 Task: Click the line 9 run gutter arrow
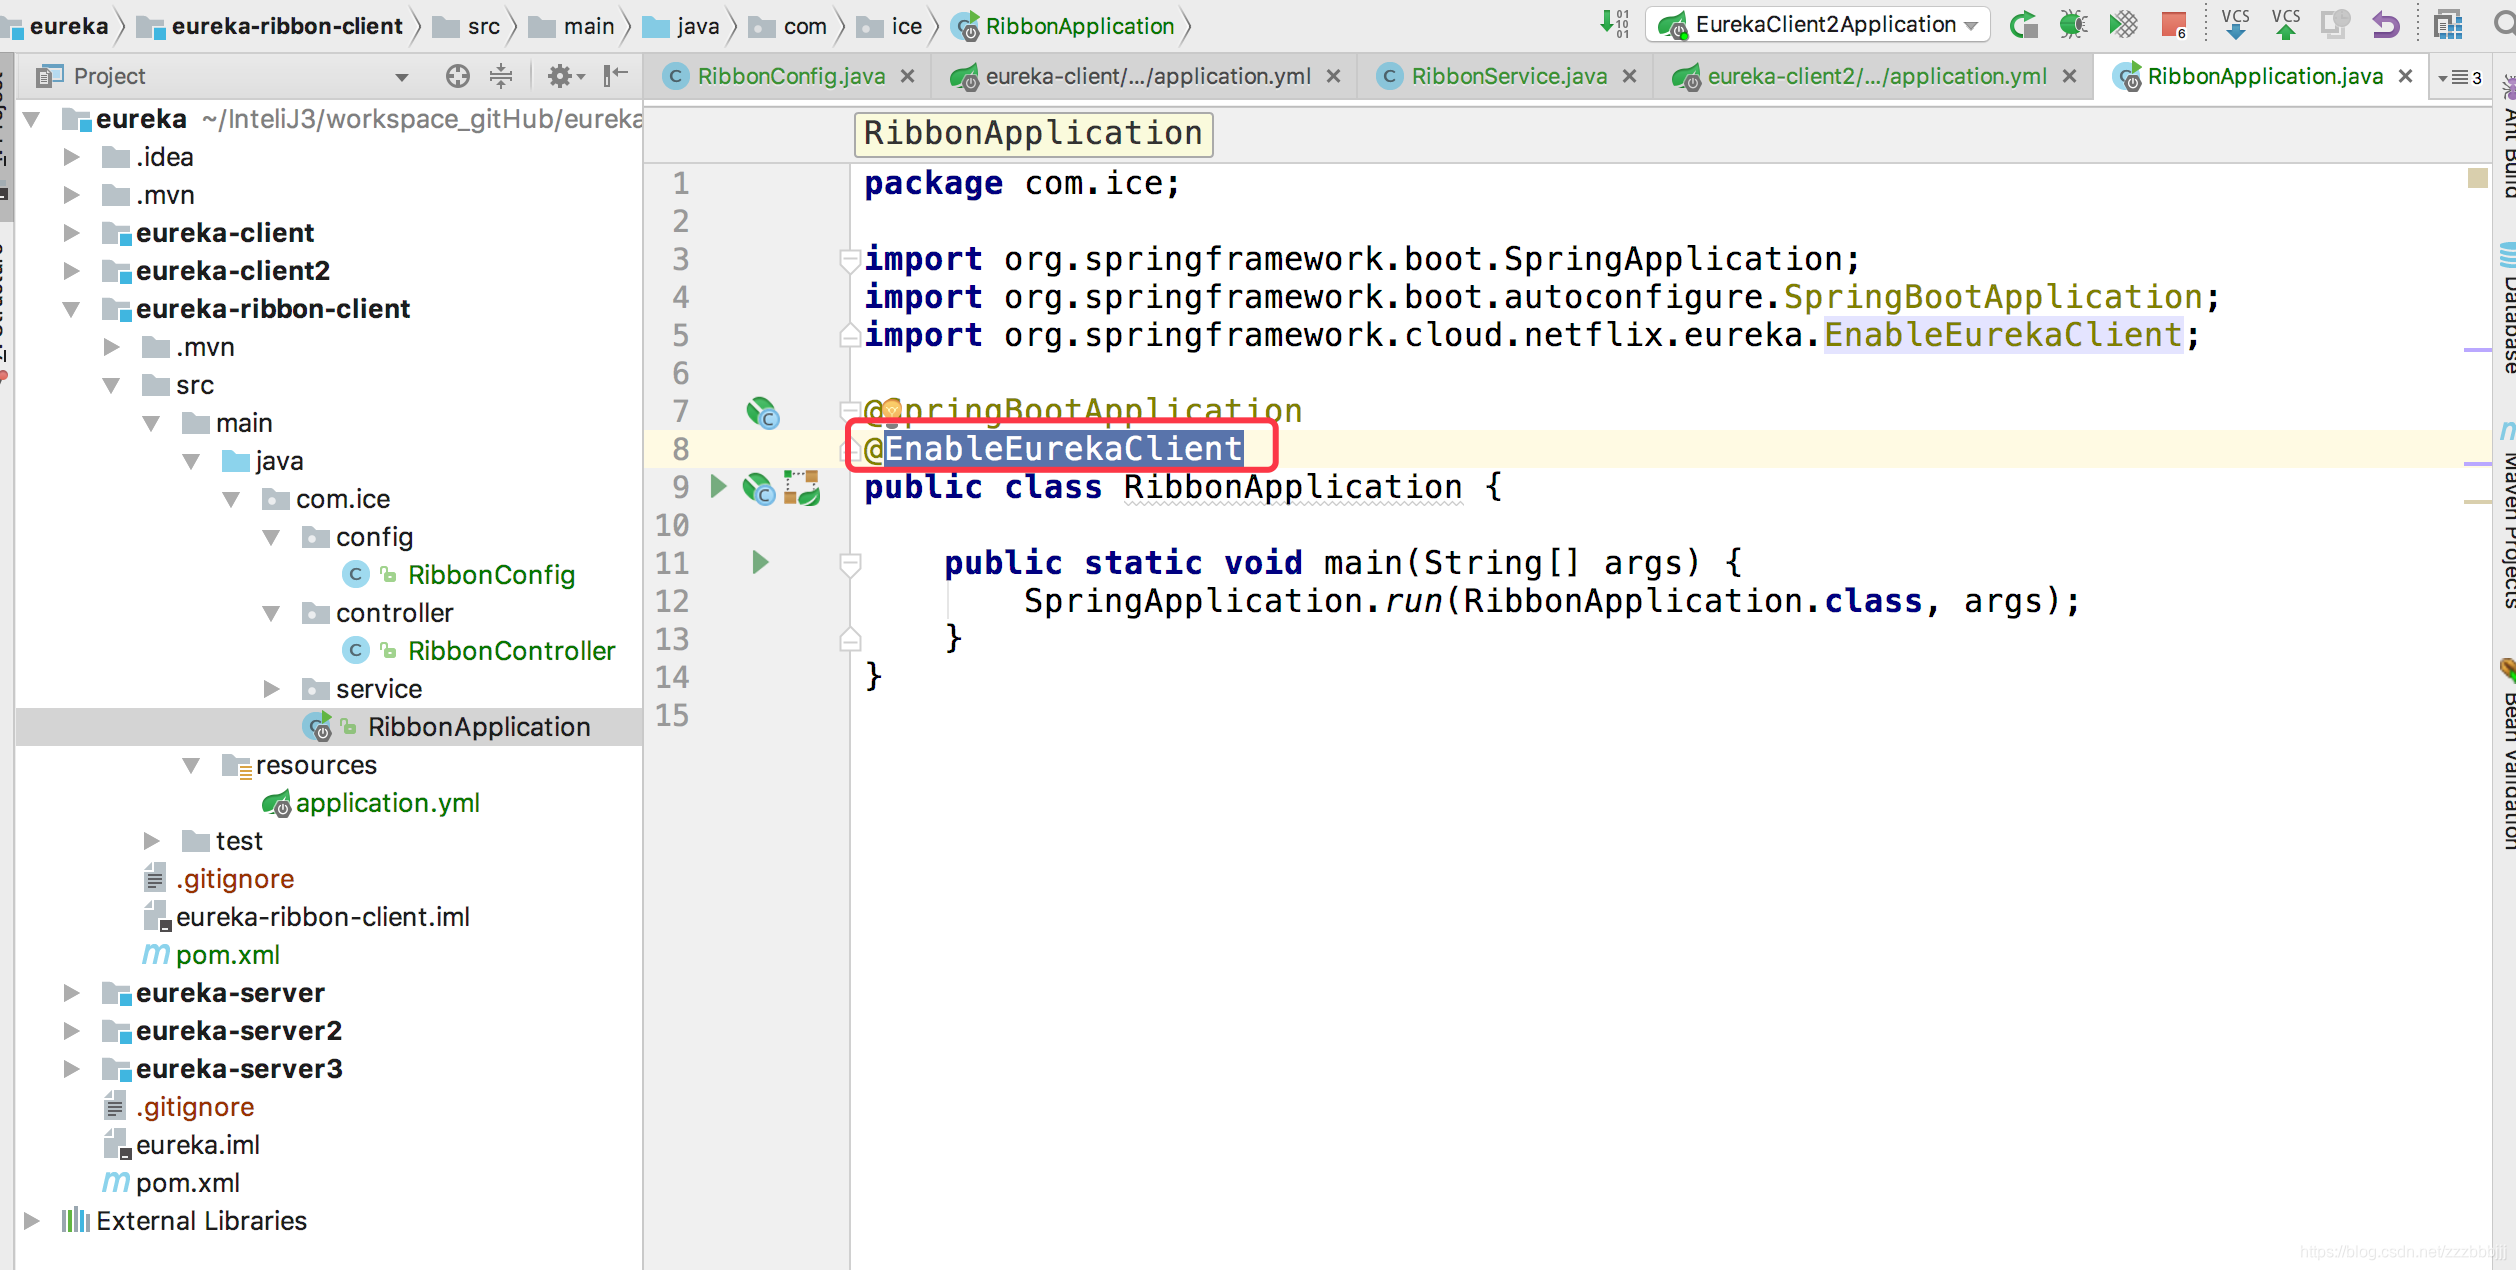[x=718, y=487]
